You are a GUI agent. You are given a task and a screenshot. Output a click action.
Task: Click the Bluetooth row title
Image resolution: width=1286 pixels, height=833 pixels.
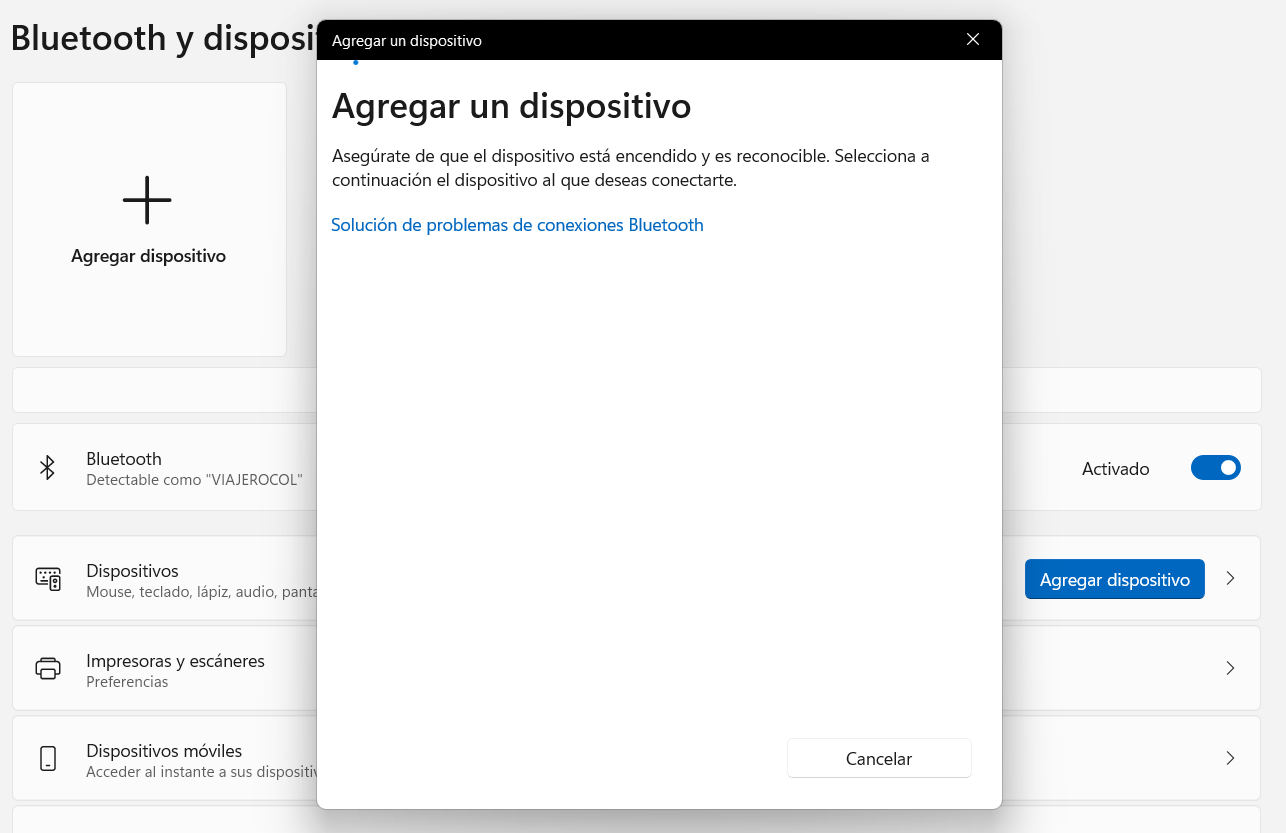tap(124, 459)
